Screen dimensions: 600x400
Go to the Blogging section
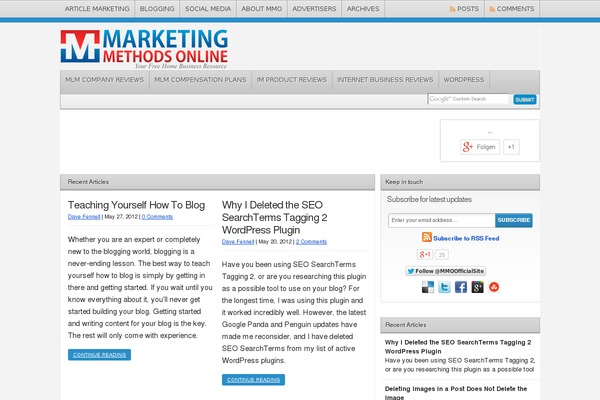(x=157, y=9)
